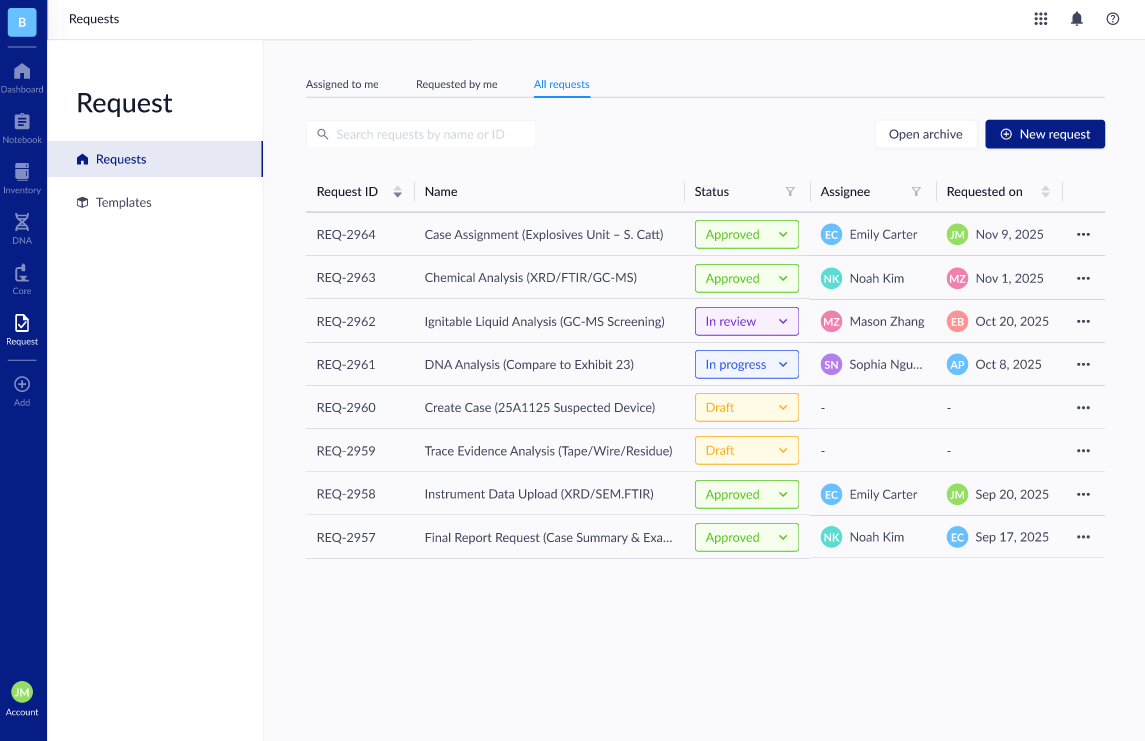The height and width of the screenshot is (741, 1145).
Task: Switch to the Requested by me tab
Action: (456, 84)
